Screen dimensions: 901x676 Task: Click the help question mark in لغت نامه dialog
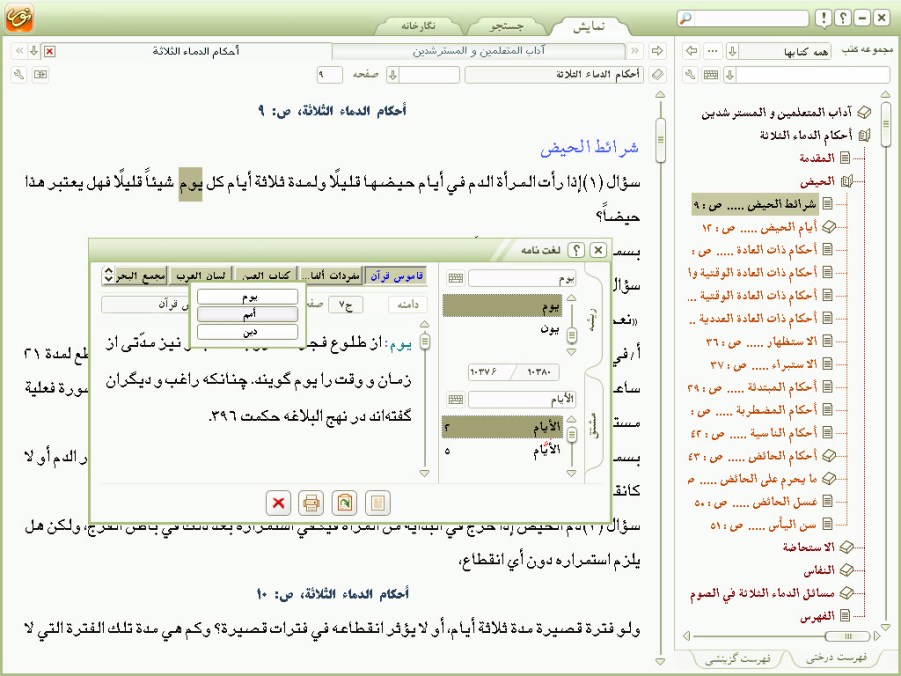pyautogui.click(x=576, y=250)
